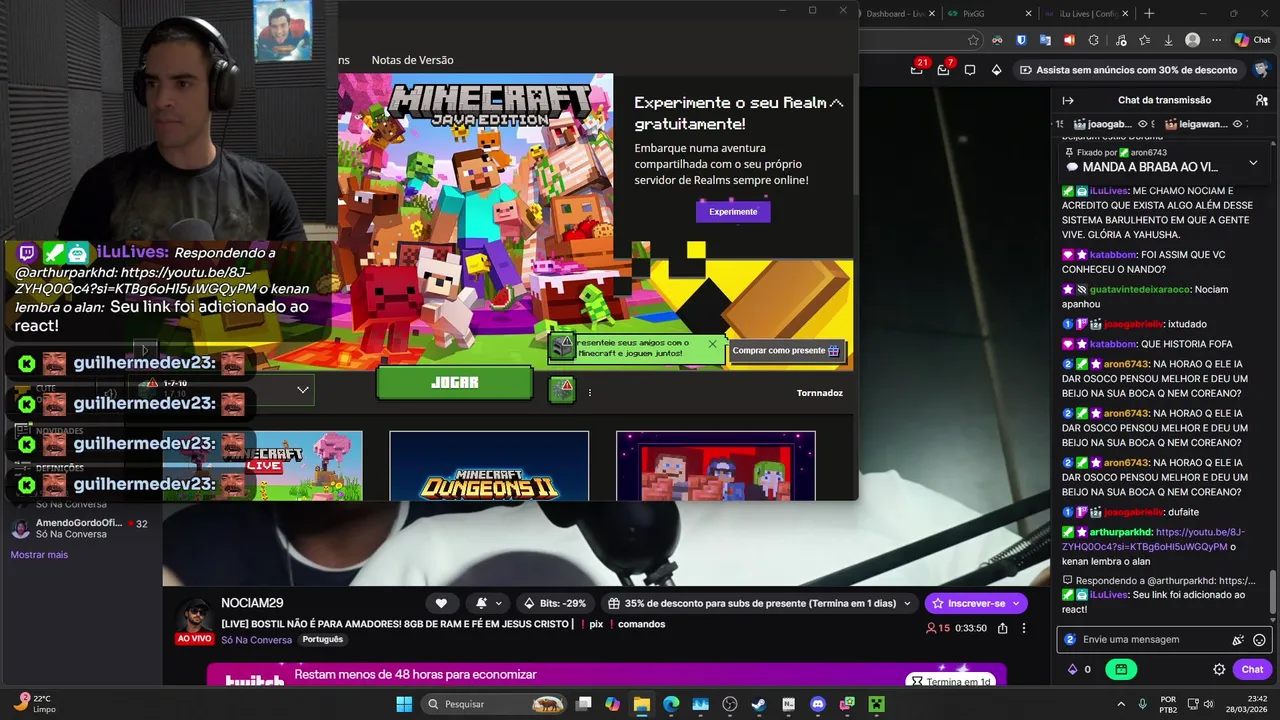Open the emote picker smiley
1280x720 pixels.
[1259, 640]
